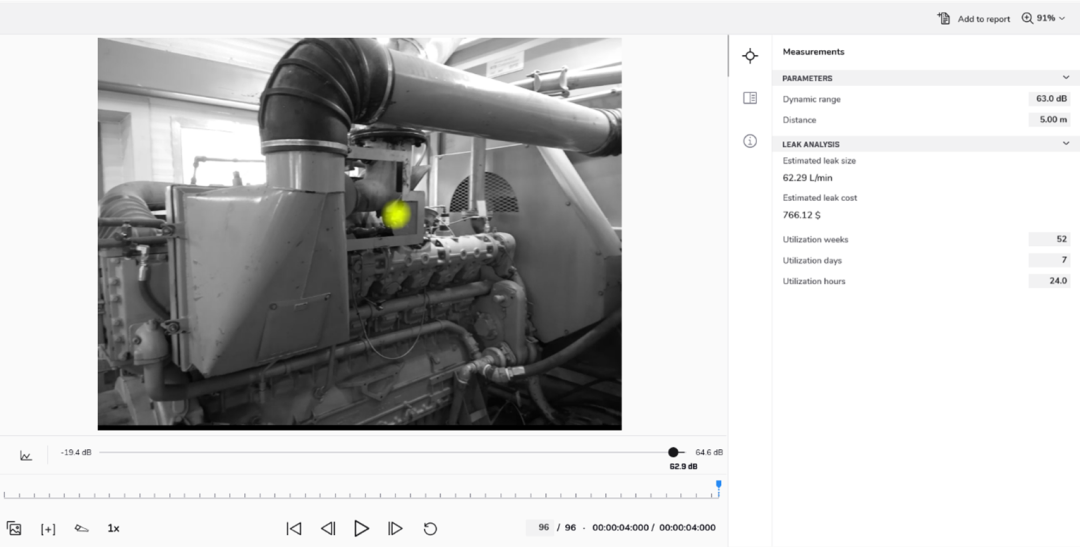This screenshot has height=547, width=1080.
Task: Step back one frame
Action: point(327,528)
